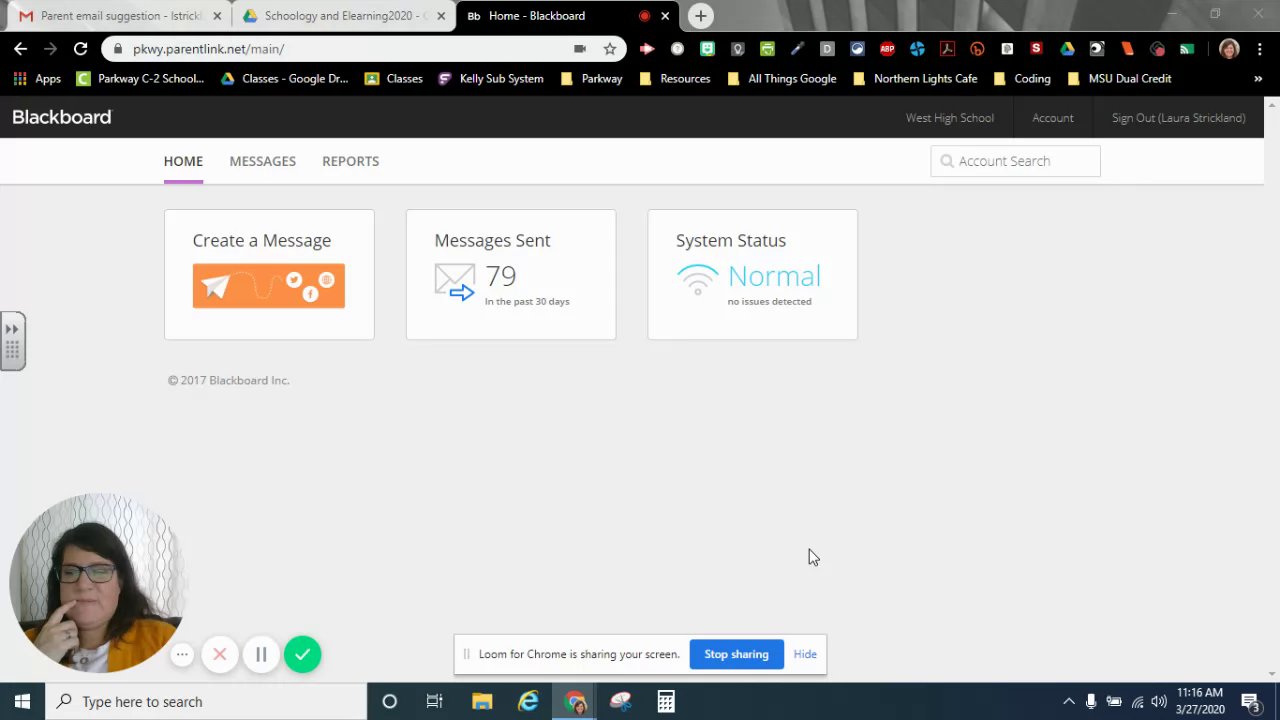Open the AdBlock Plus extension
Viewport: 1280px width, 720px height.
pos(887,48)
